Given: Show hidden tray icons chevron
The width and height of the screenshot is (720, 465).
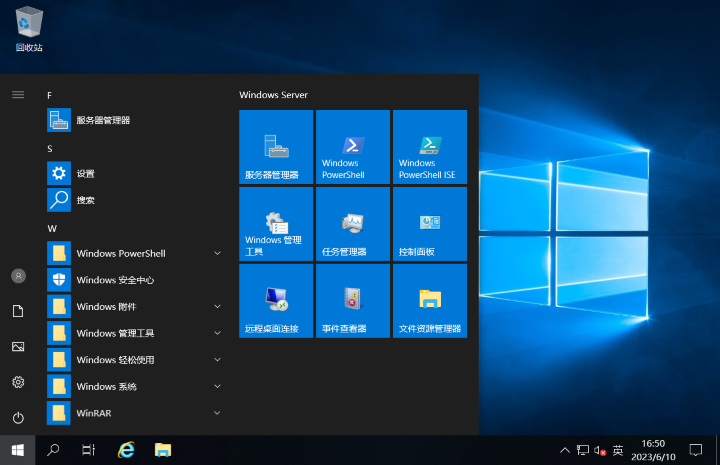Looking at the screenshot, I should (x=565, y=450).
